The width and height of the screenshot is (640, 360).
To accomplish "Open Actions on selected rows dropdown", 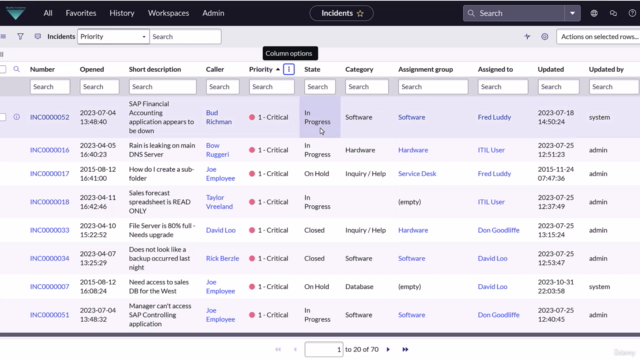I will pyautogui.click(x=598, y=36).
